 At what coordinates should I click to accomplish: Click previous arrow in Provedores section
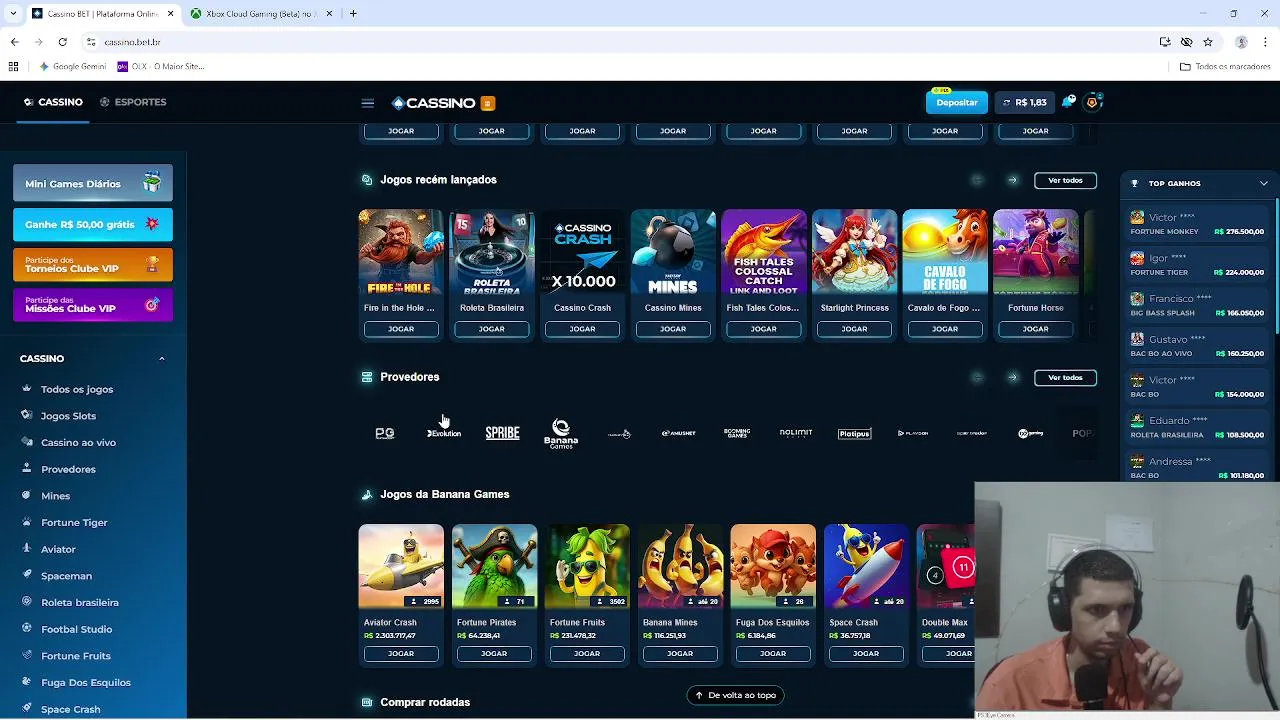pos(977,377)
